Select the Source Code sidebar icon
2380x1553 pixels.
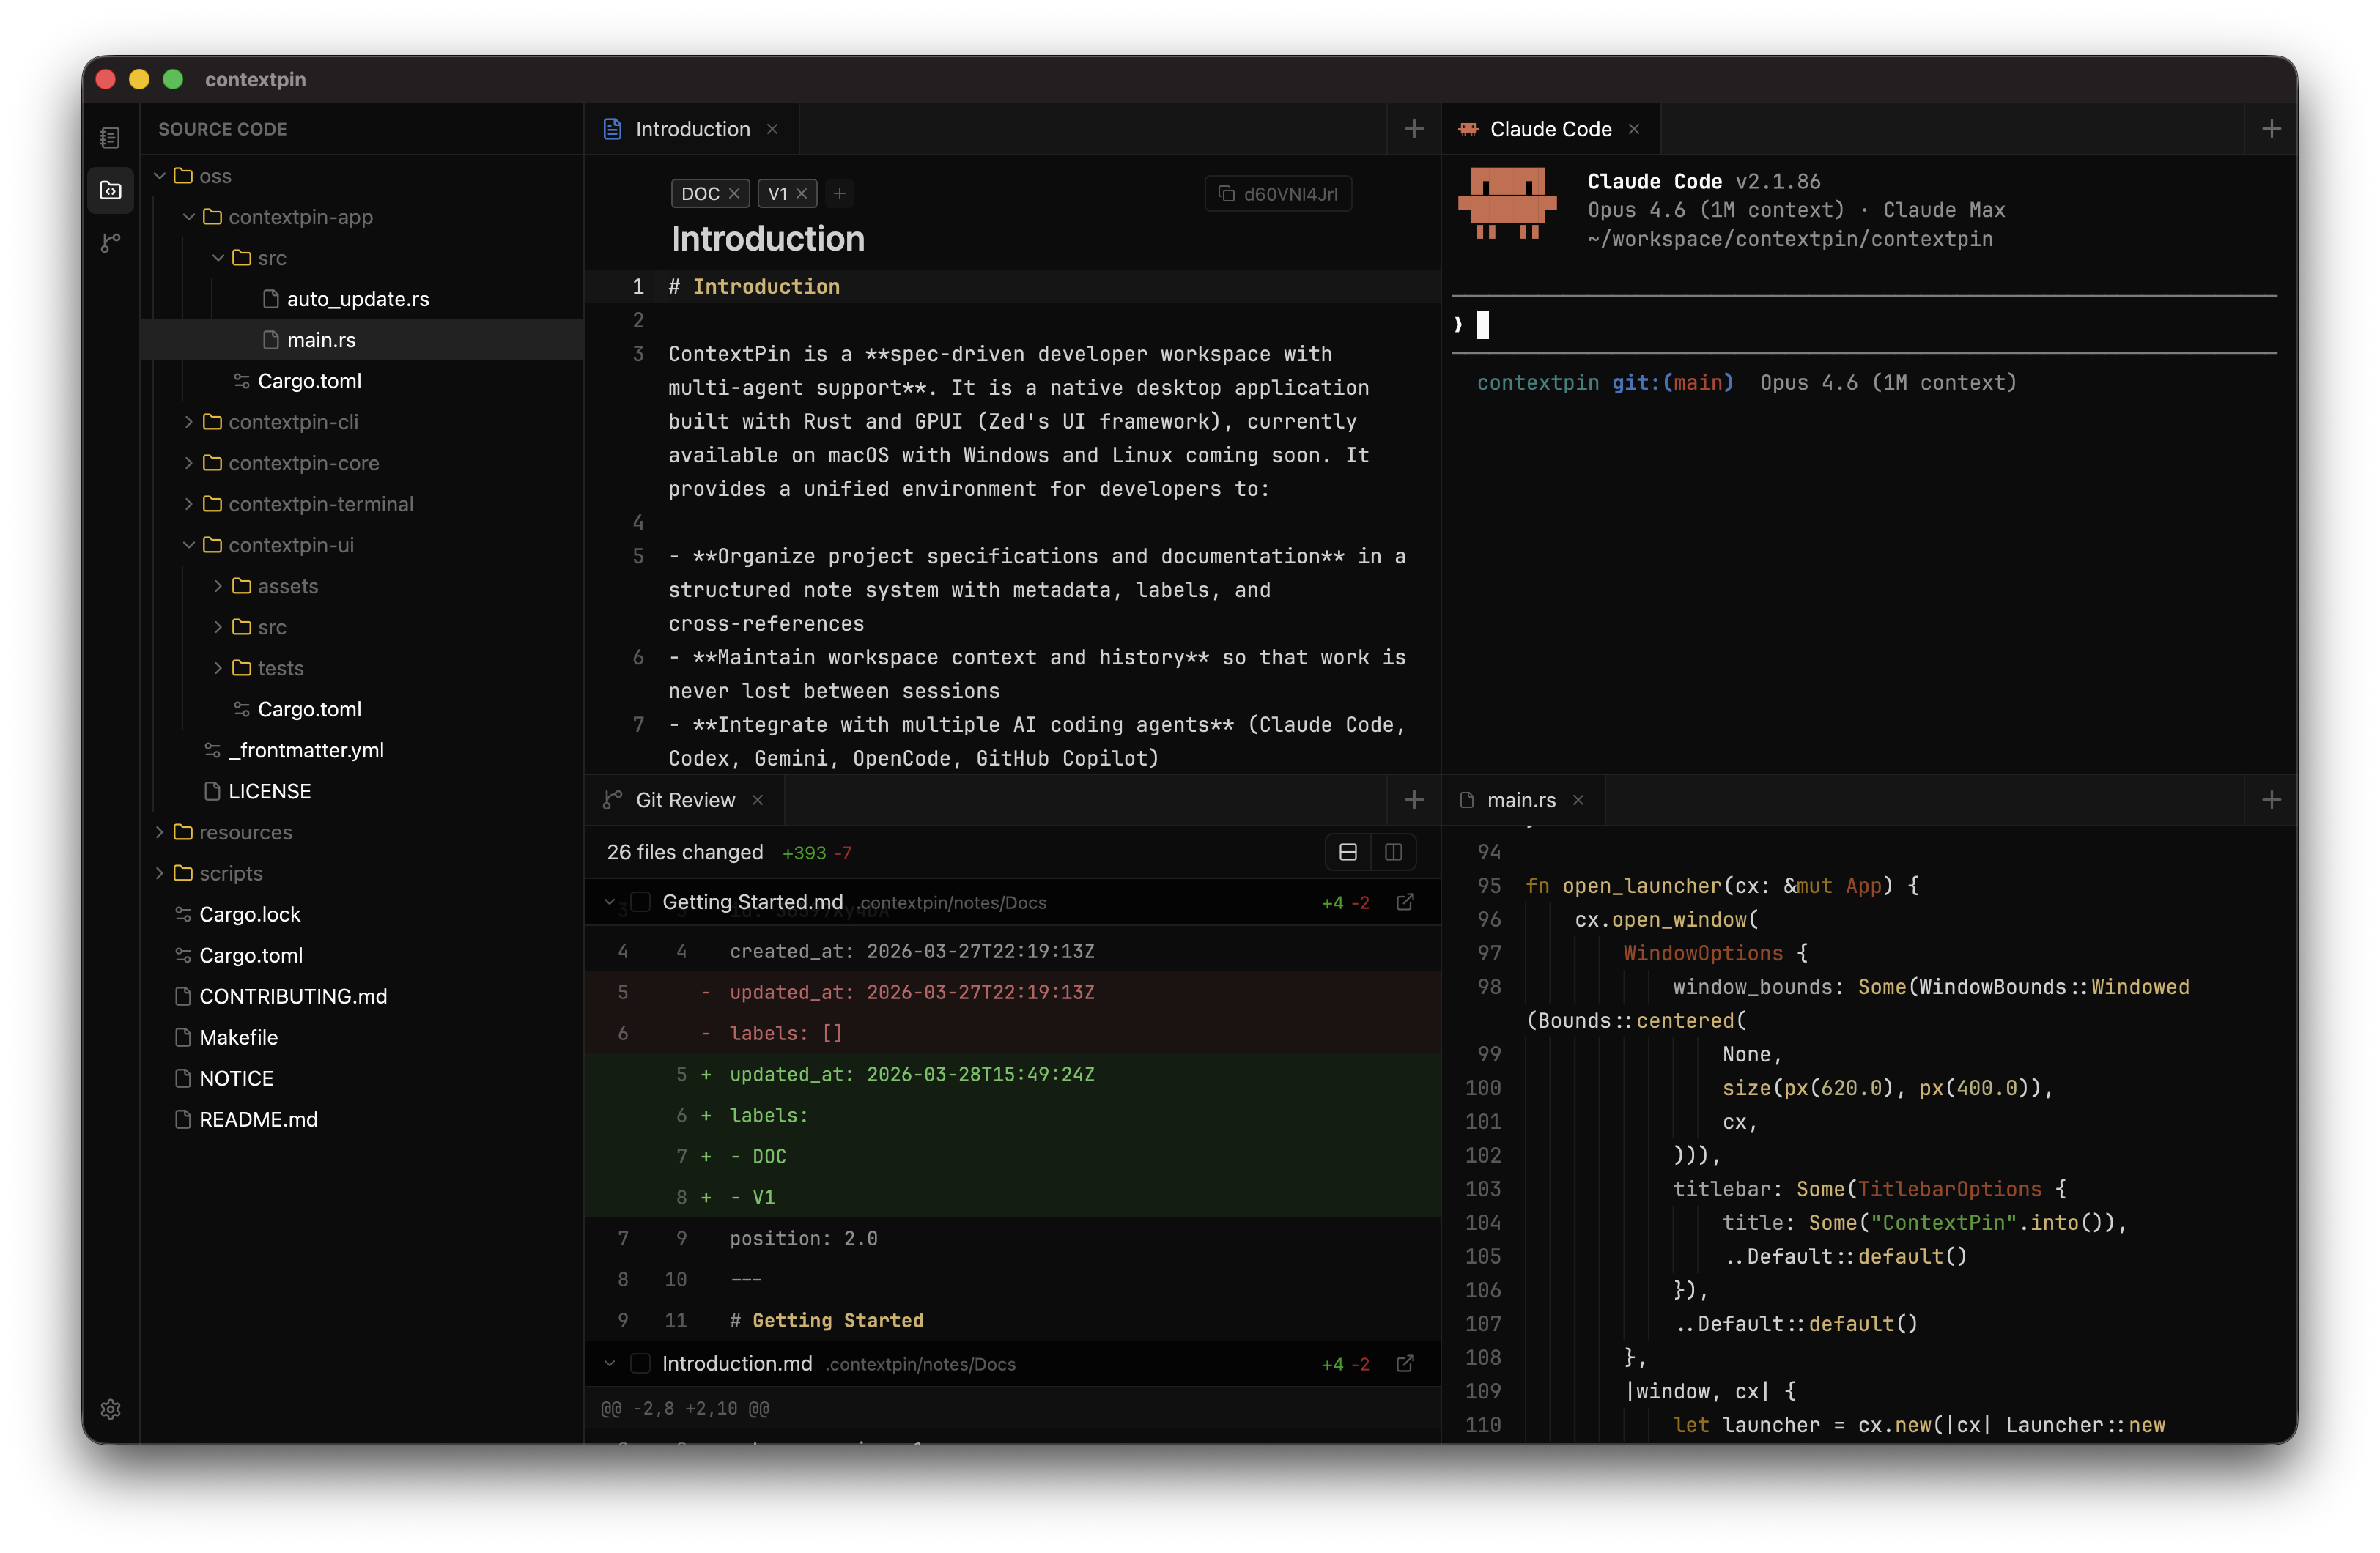110,190
